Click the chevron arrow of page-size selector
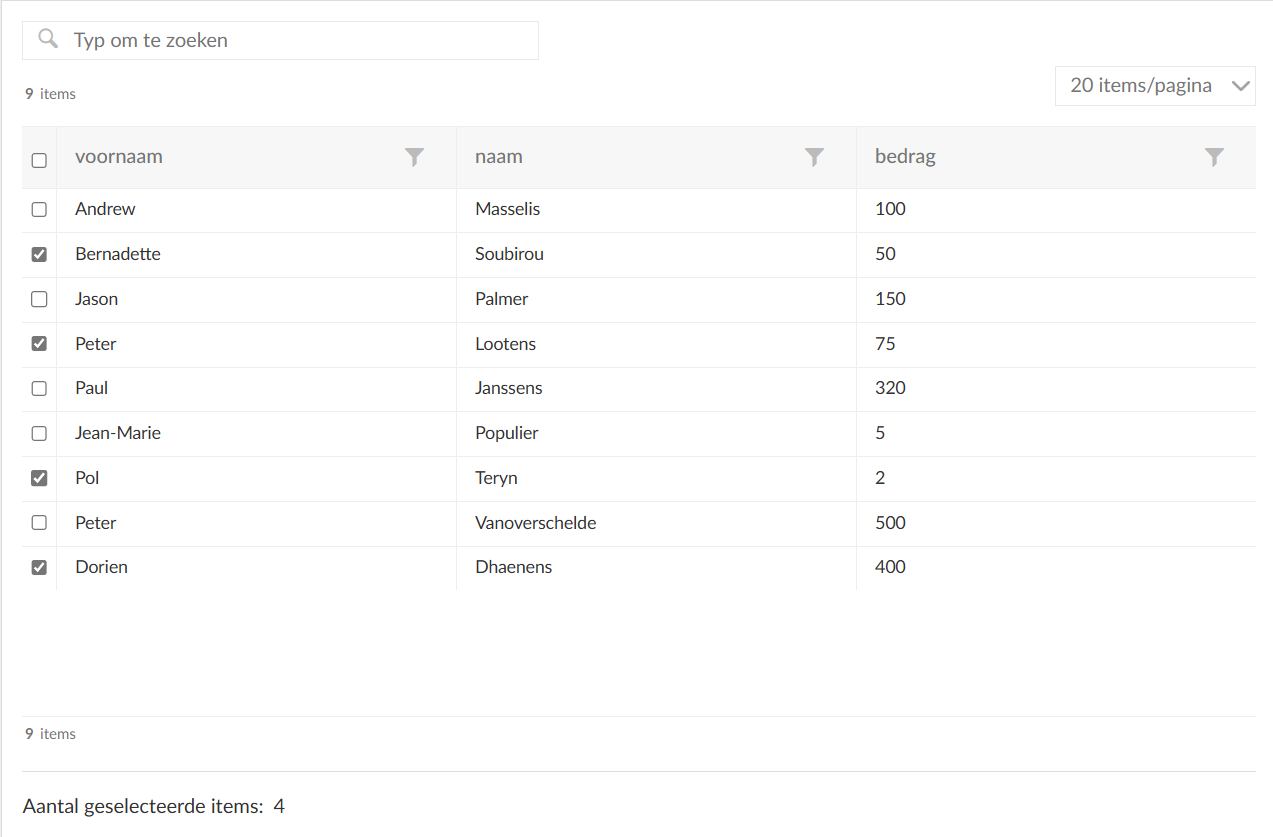This screenshot has height=837, width=1273. pos(1240,86)
